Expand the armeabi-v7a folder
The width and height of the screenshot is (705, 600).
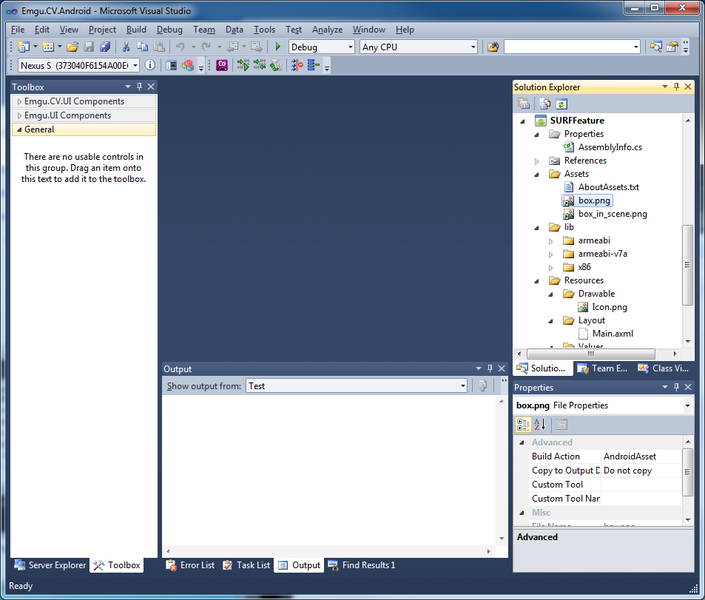[x=551, y=254]
